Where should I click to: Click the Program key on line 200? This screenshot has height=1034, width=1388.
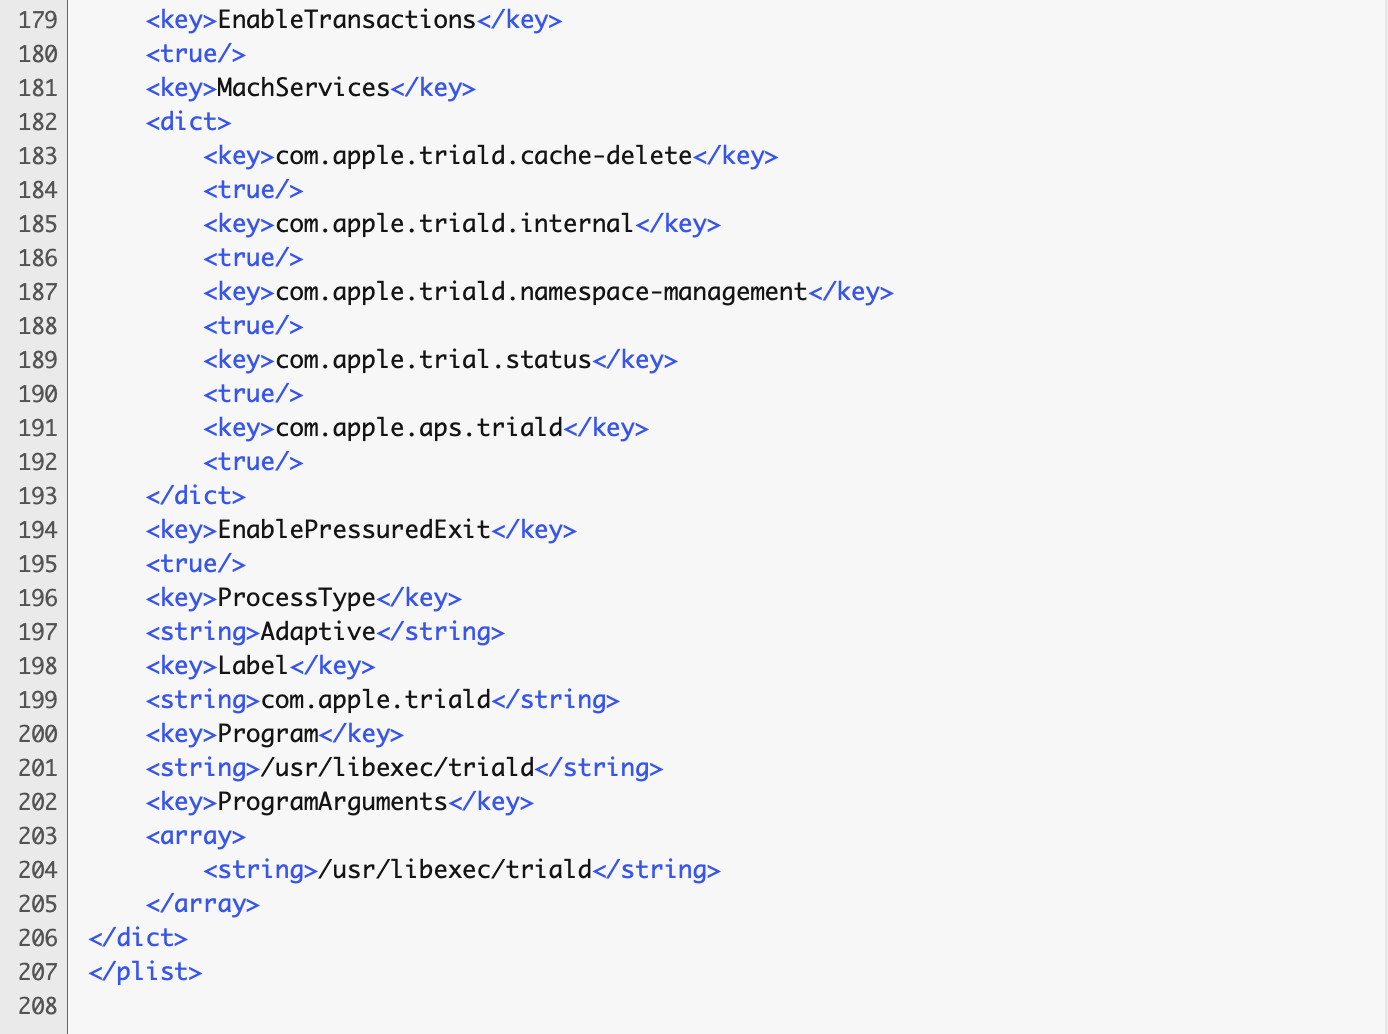(x=268, y=734)
